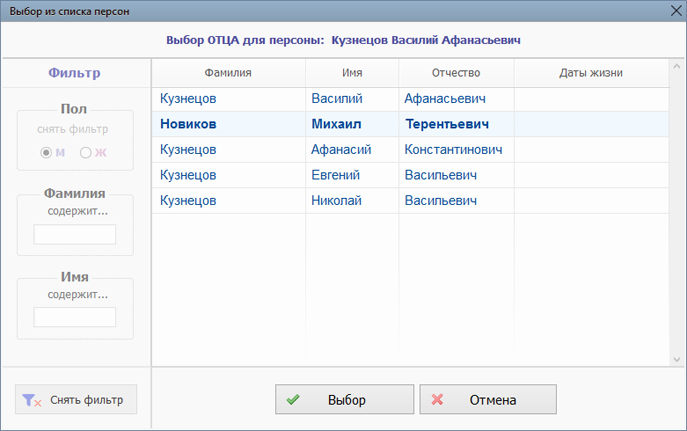Screen dimensions: 687x431
Task: Select surname Кузнецов in the Василий row
Action: point(188,99)
